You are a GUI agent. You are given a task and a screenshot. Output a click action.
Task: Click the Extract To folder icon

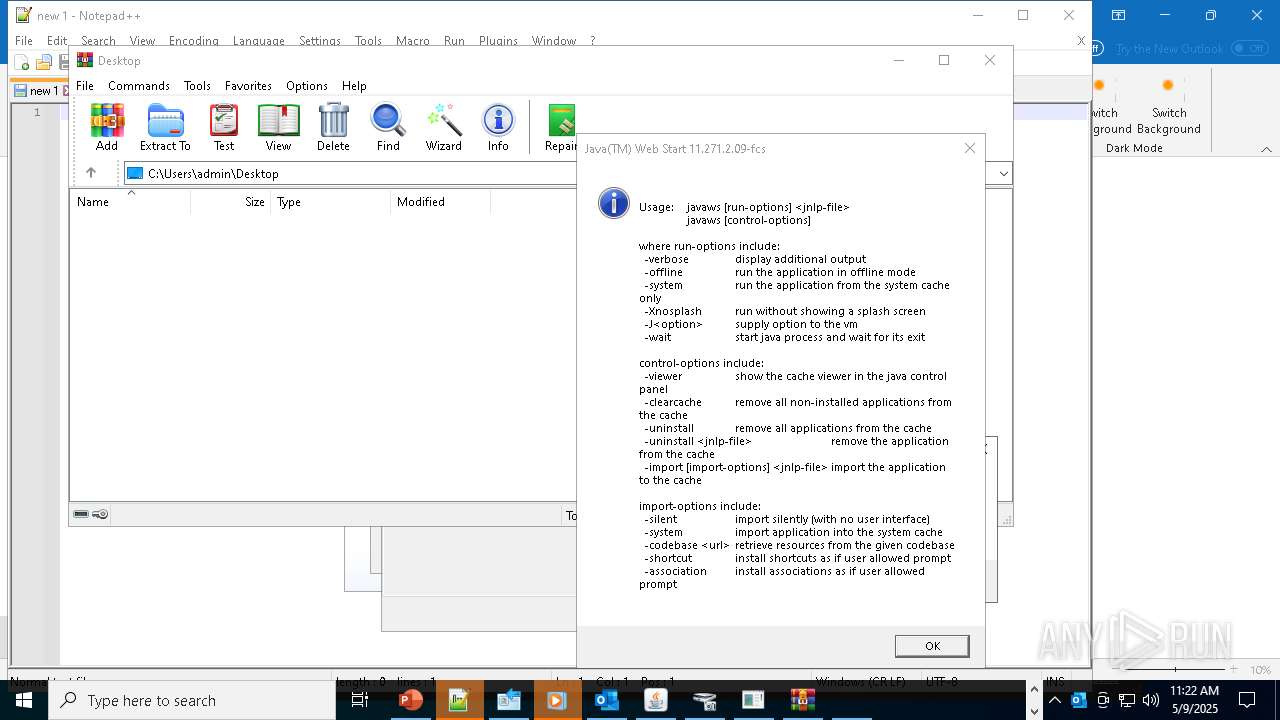165,120
